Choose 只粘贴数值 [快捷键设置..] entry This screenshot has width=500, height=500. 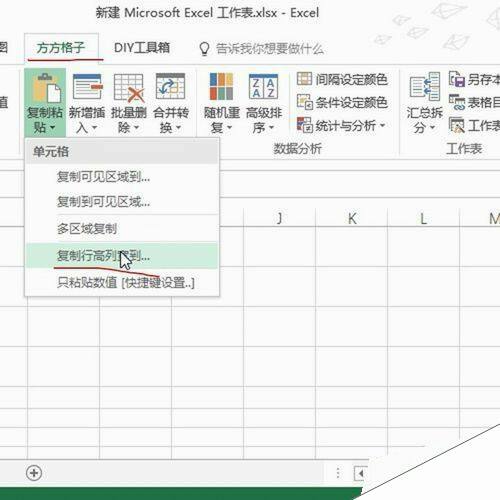coord(122,283)
